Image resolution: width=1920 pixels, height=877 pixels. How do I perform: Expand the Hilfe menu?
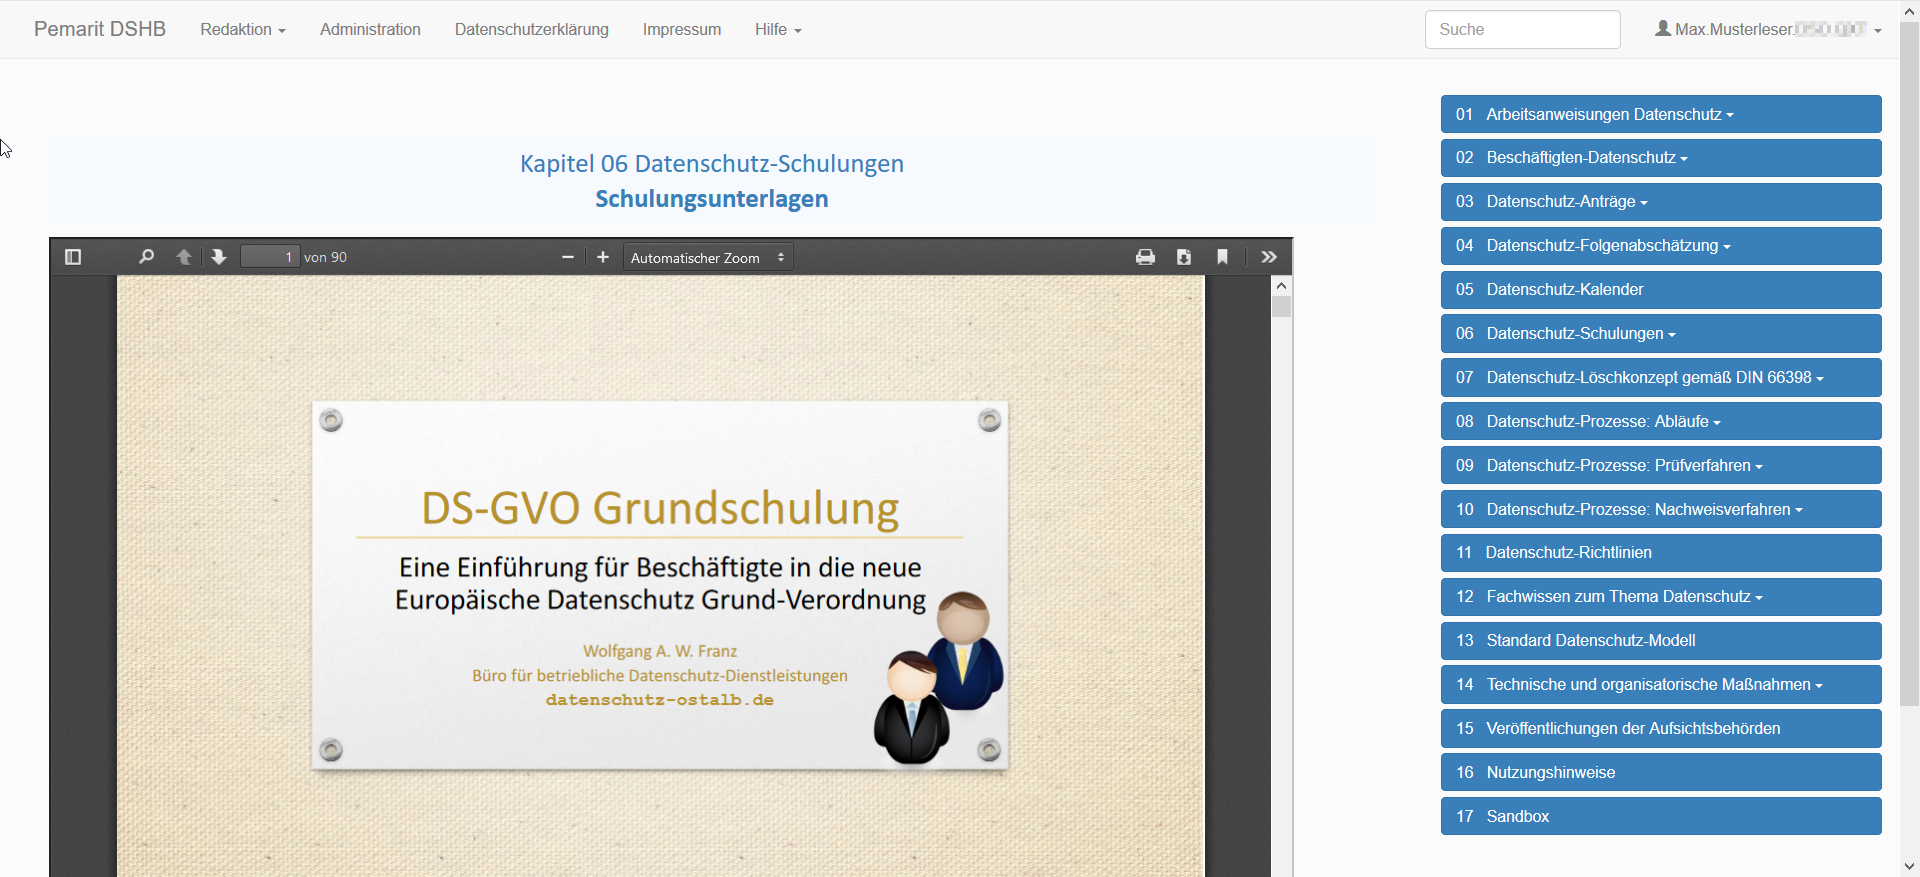[x=778, y=30]
